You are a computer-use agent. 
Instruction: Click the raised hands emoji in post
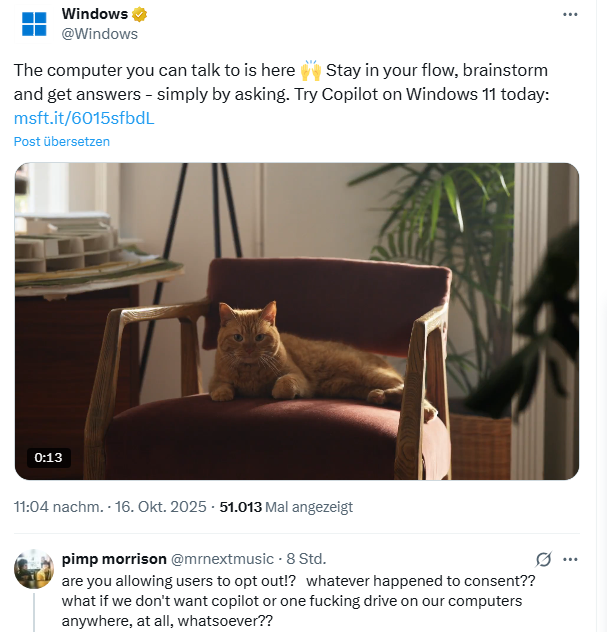click(311, 71)
